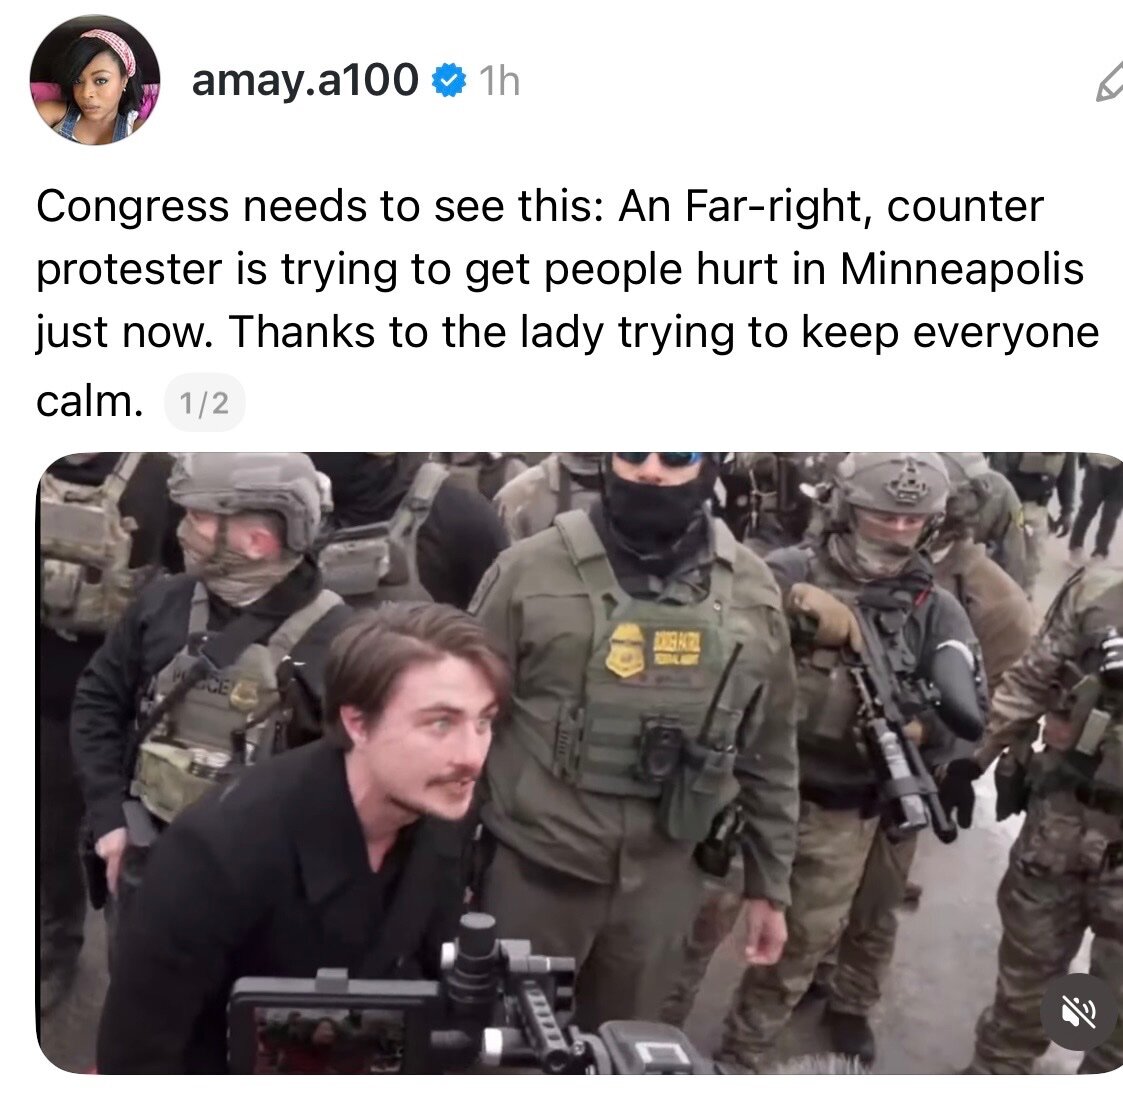Click the 1h post timestamp
Image resolution: width=1123 pixels, height=1100 pixels.
point(499,81)
